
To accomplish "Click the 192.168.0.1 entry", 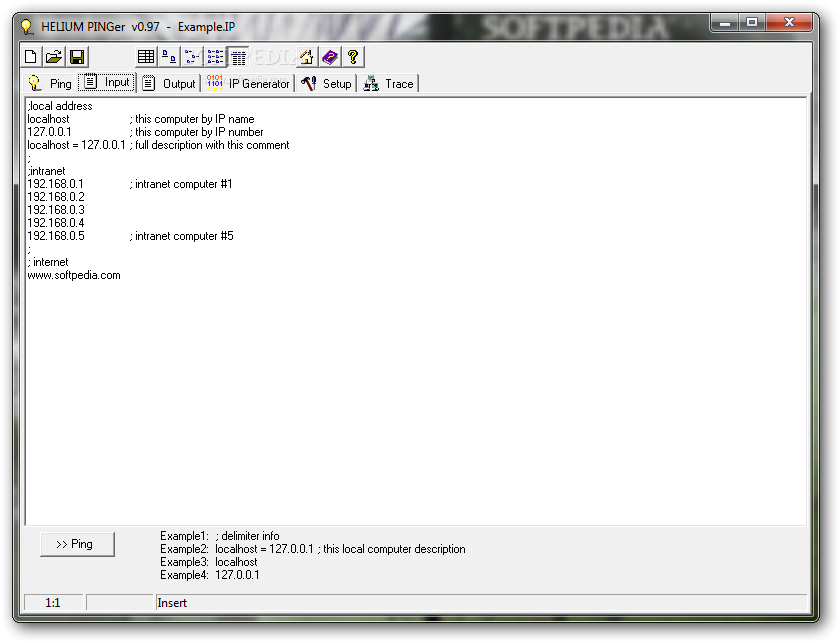I will tap(56, 184).
